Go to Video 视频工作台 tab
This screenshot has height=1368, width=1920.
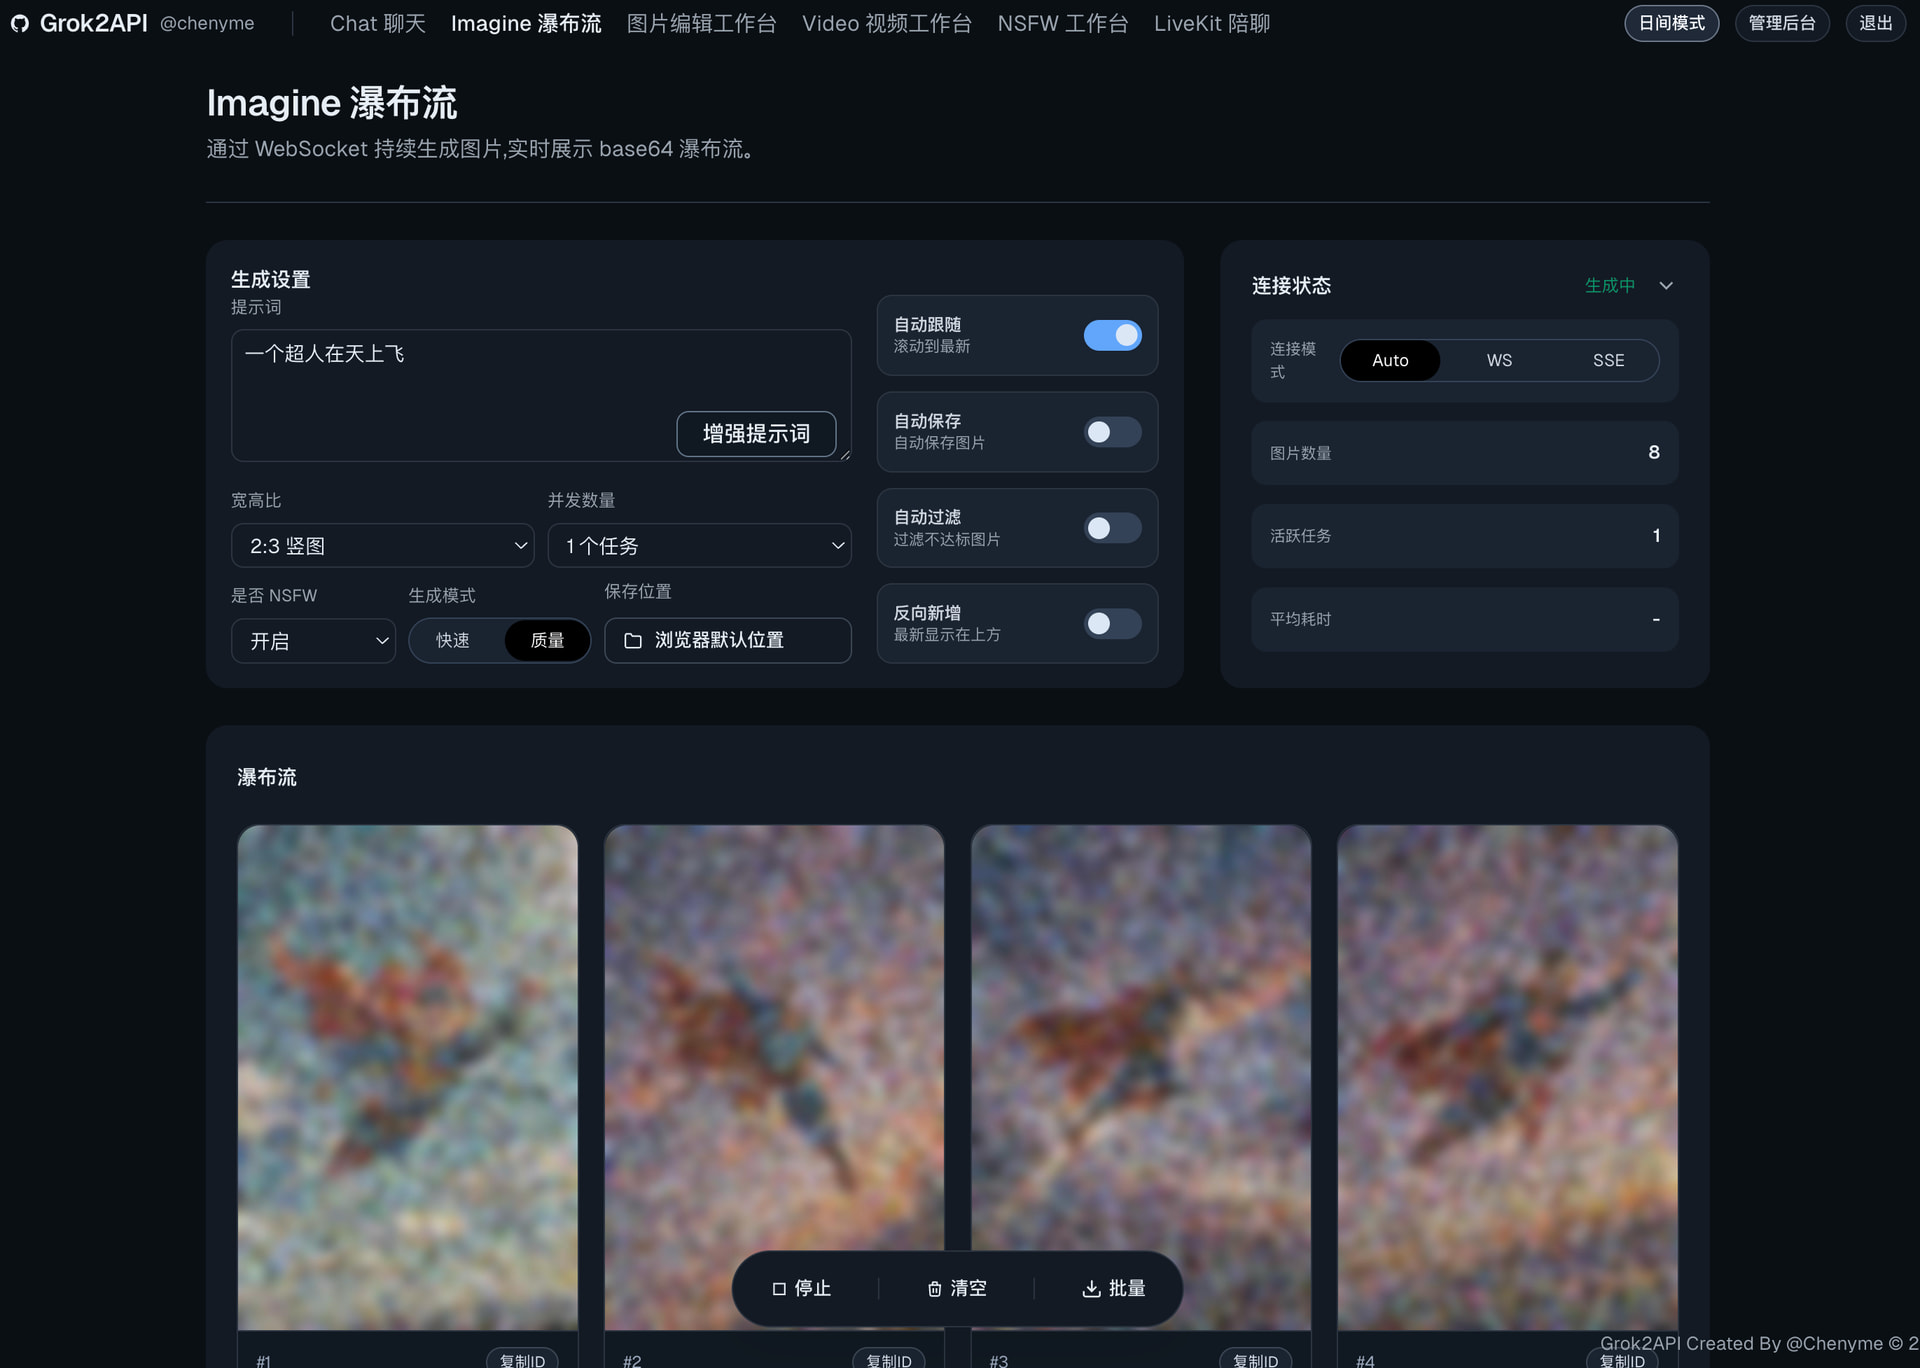tap(886, 23)
